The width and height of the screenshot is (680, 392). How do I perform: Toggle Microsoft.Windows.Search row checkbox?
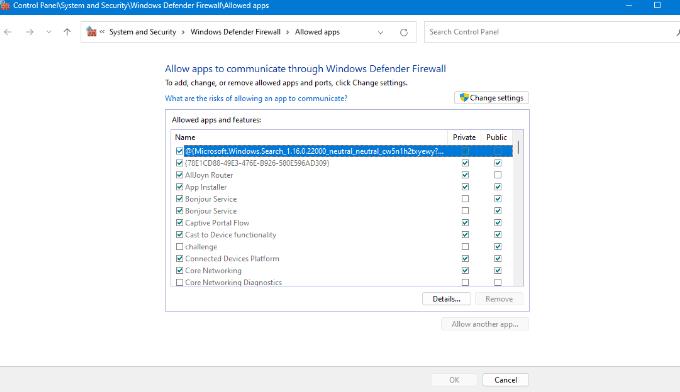tap(180, 151)
